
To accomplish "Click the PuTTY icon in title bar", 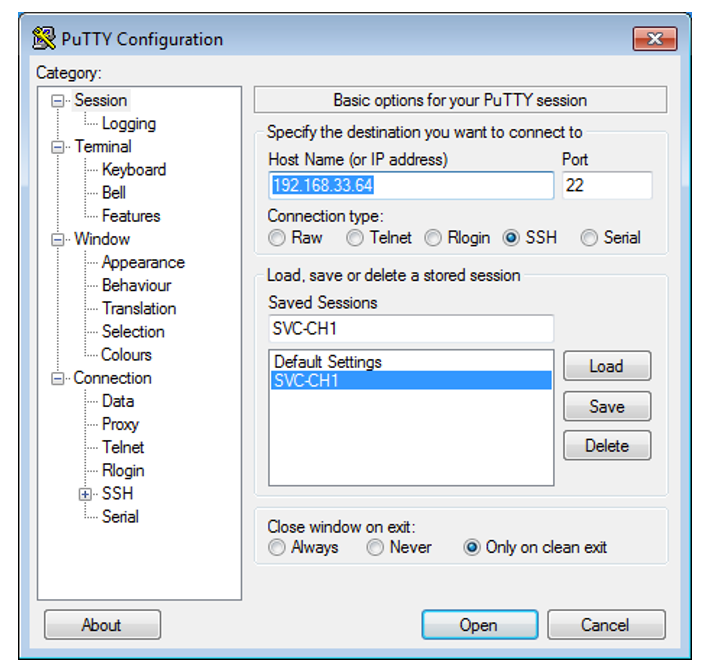I will coord(44,39).
